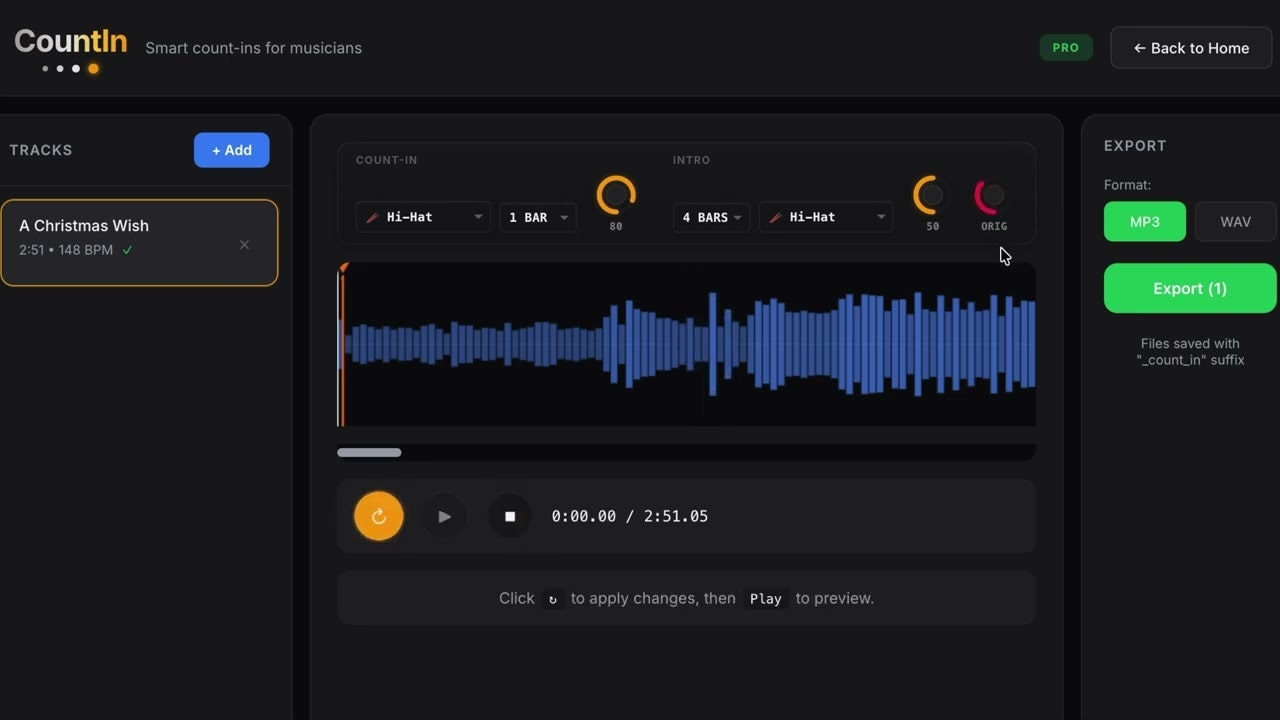Click the refresh icon in the hint text
The height and width of the screenshot is (720, 1280).
pos(553,599)
